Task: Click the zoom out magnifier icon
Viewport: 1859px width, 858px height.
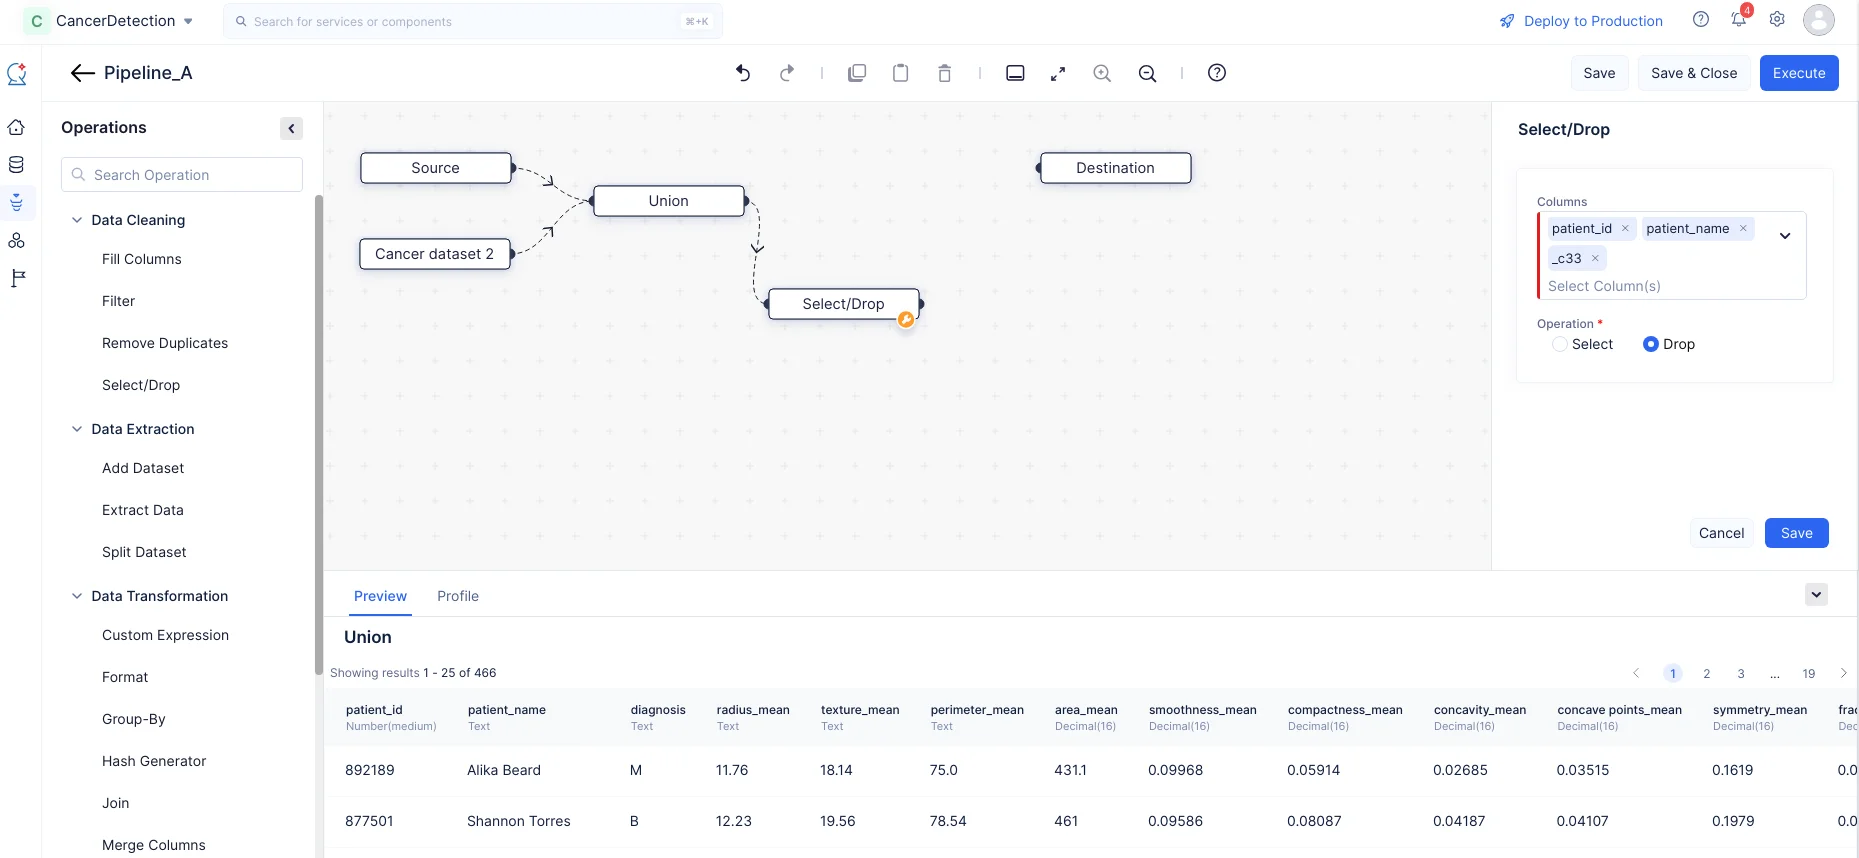Action: (1148, 73)
